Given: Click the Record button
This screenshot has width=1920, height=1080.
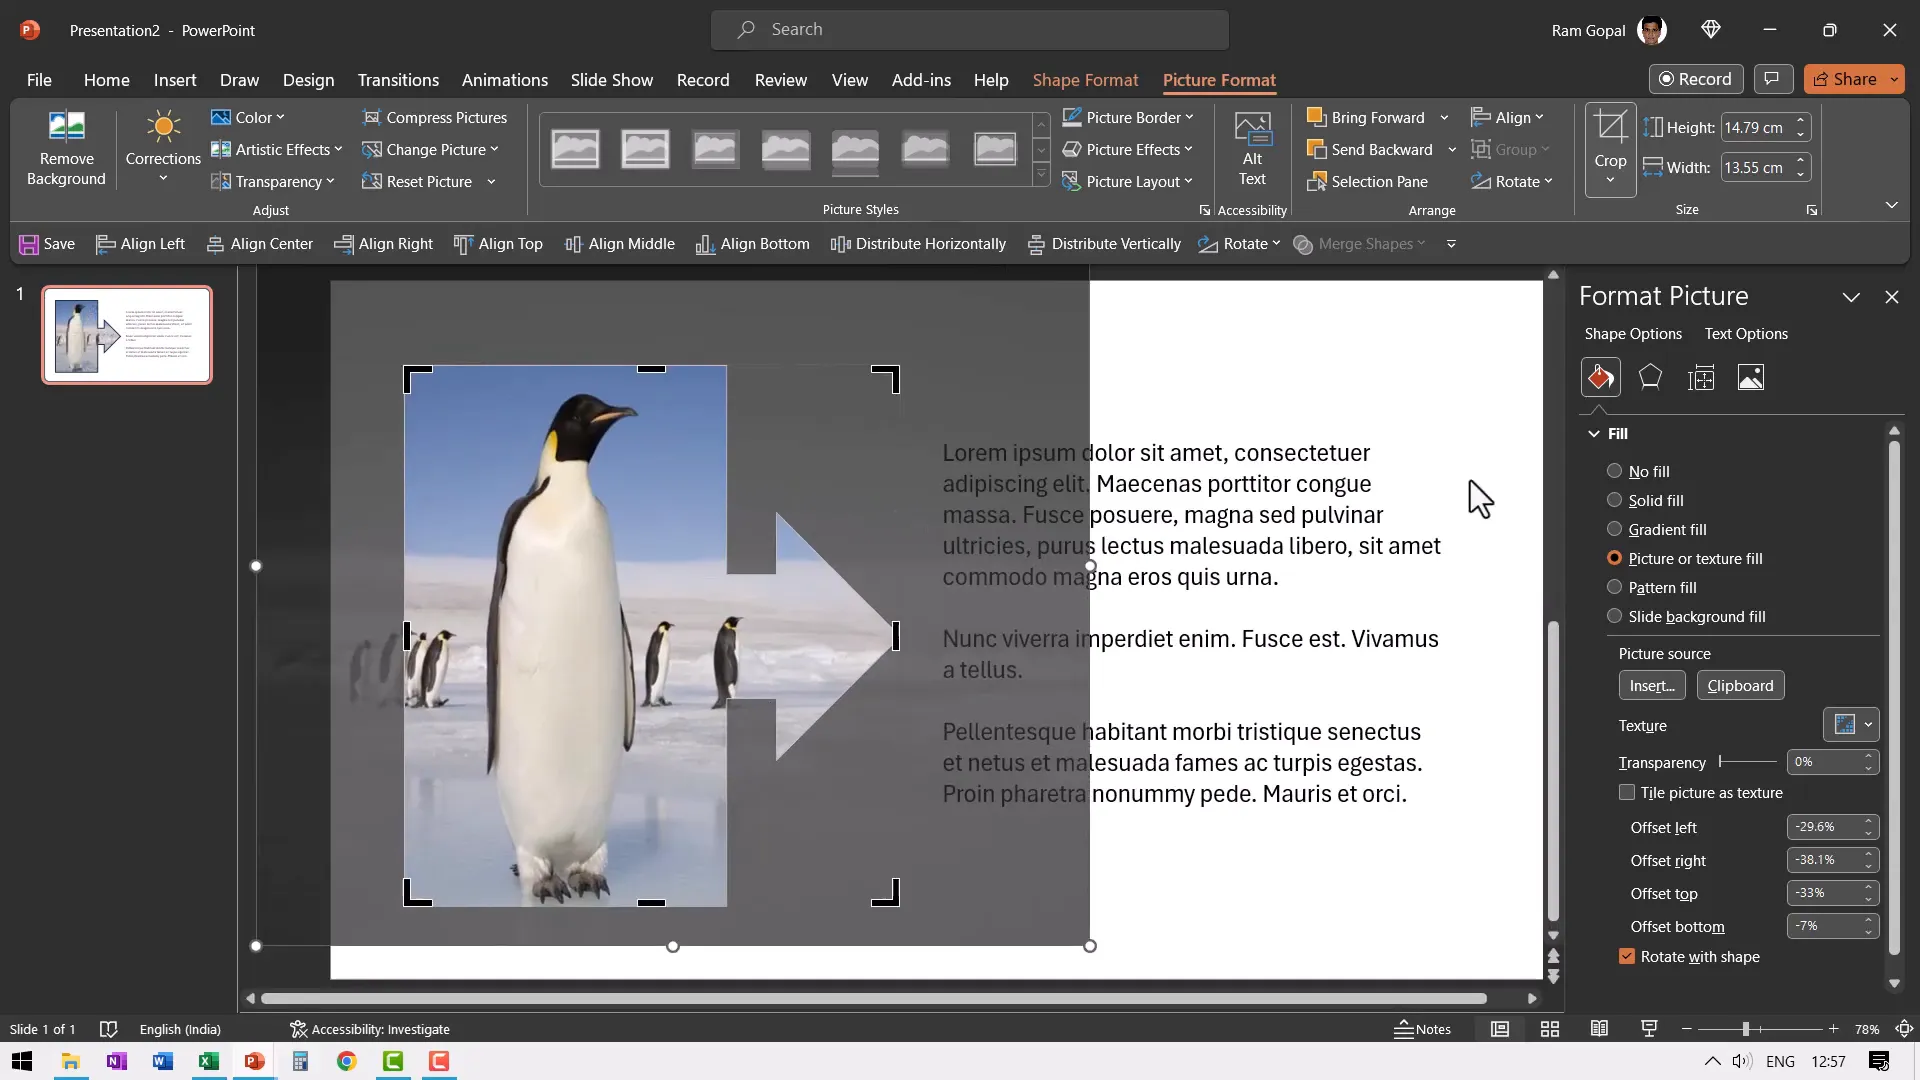Looking at the screenshot, I should (1696, 79).
